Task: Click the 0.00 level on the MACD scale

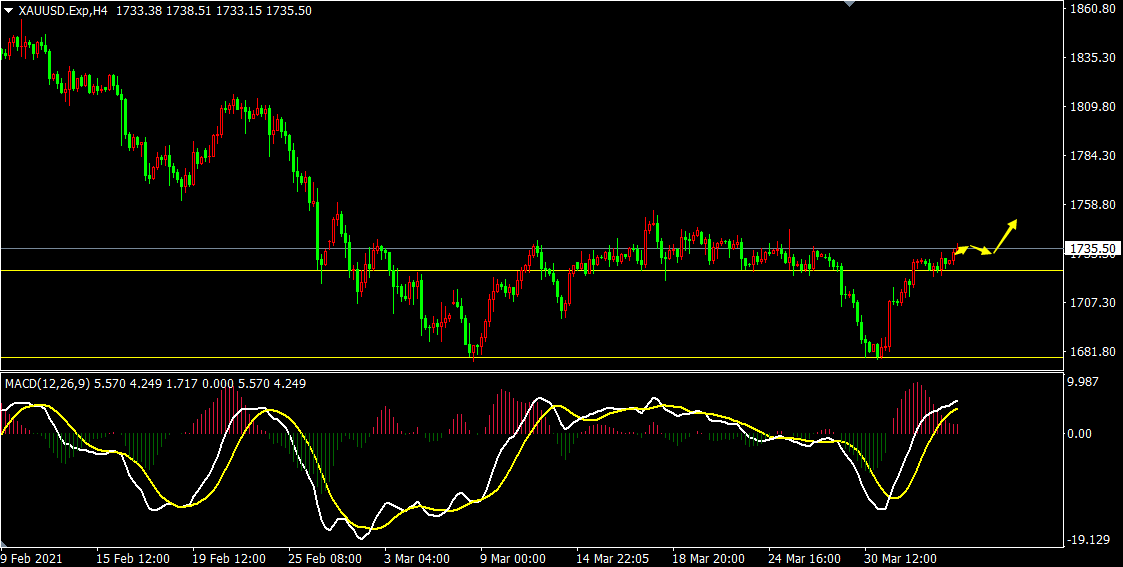Action: pos(1082,434)
